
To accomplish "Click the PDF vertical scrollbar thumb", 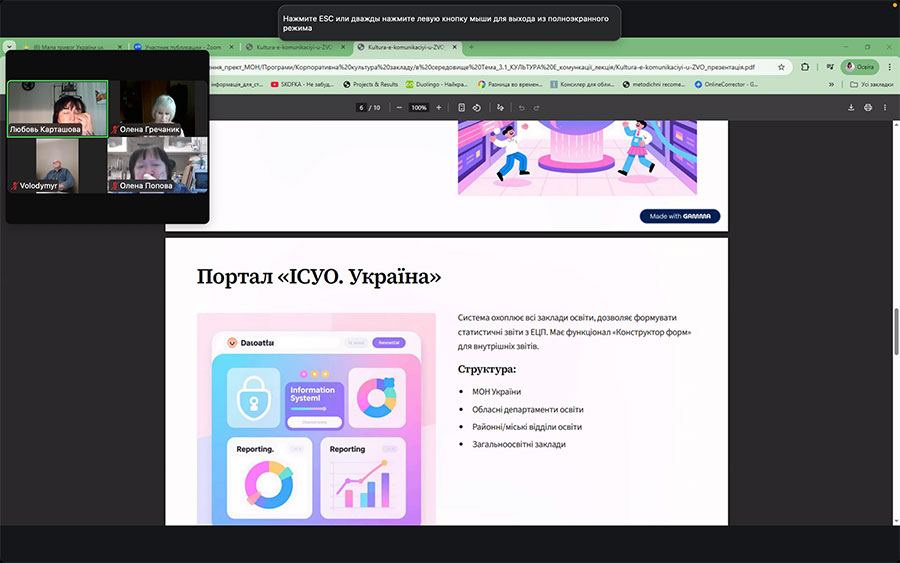I will 896,332.
